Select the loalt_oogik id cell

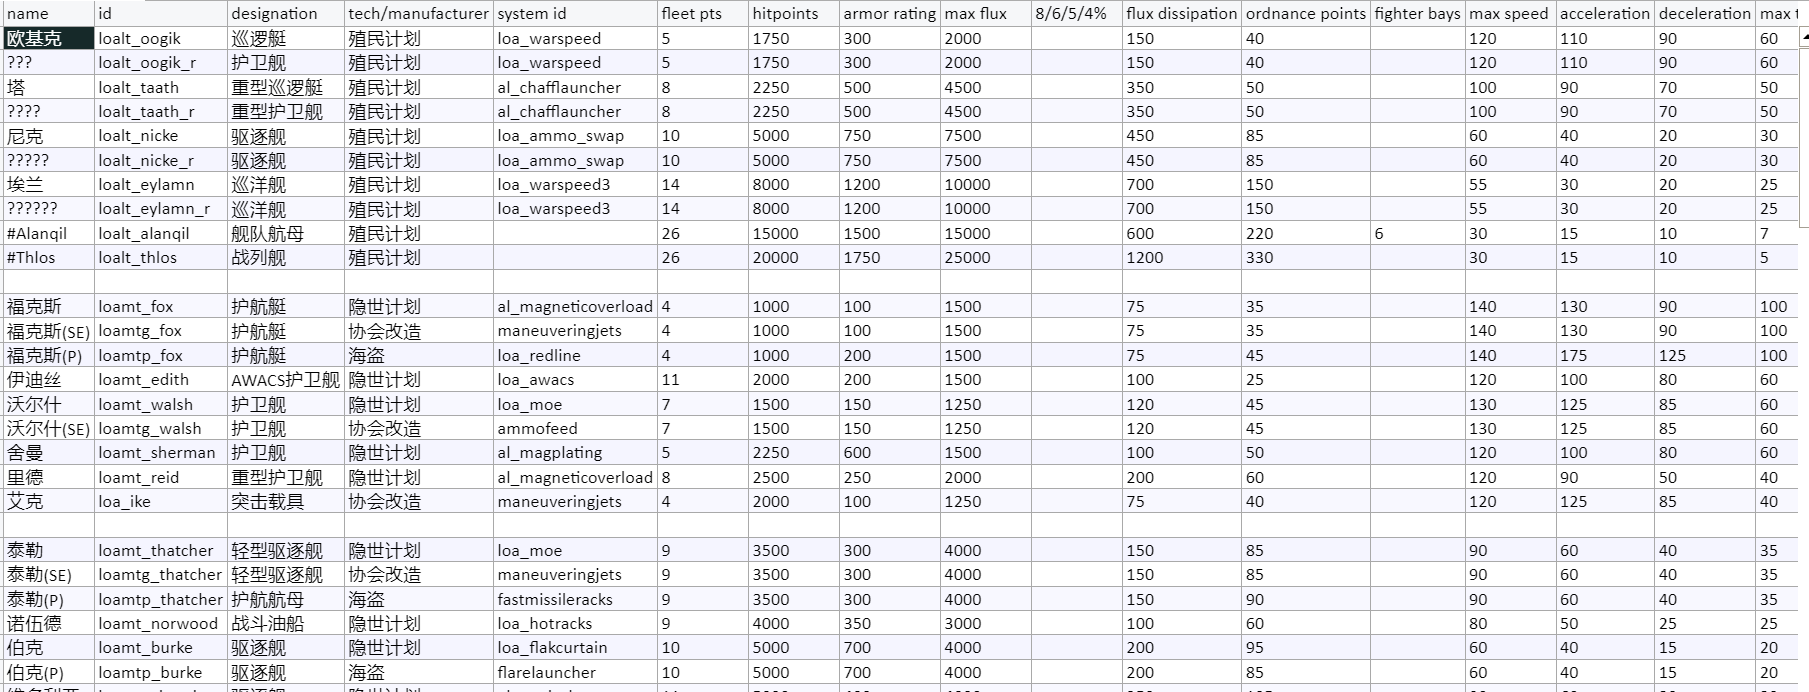(x=160, y=39)
